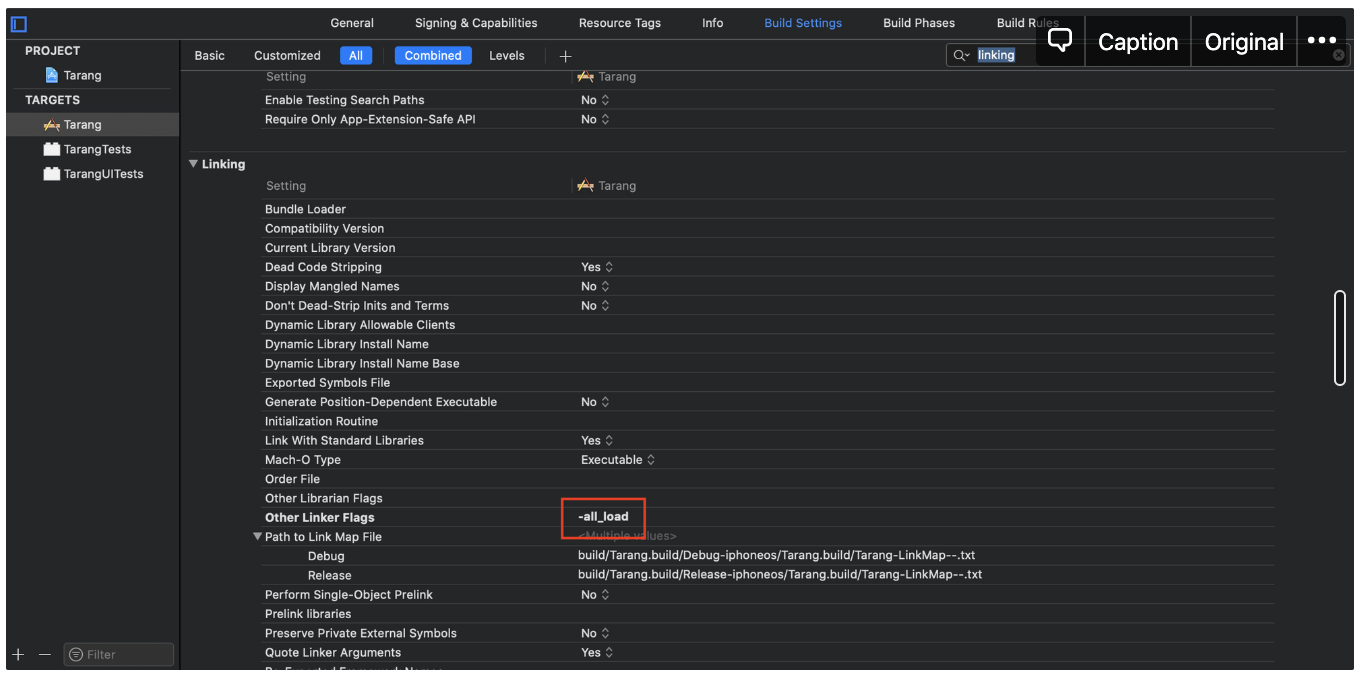The height and width of the screenshot is (678, 1366).
Task: Change Perform Single-Object Prelink value
Action: (x=595, y=594)
